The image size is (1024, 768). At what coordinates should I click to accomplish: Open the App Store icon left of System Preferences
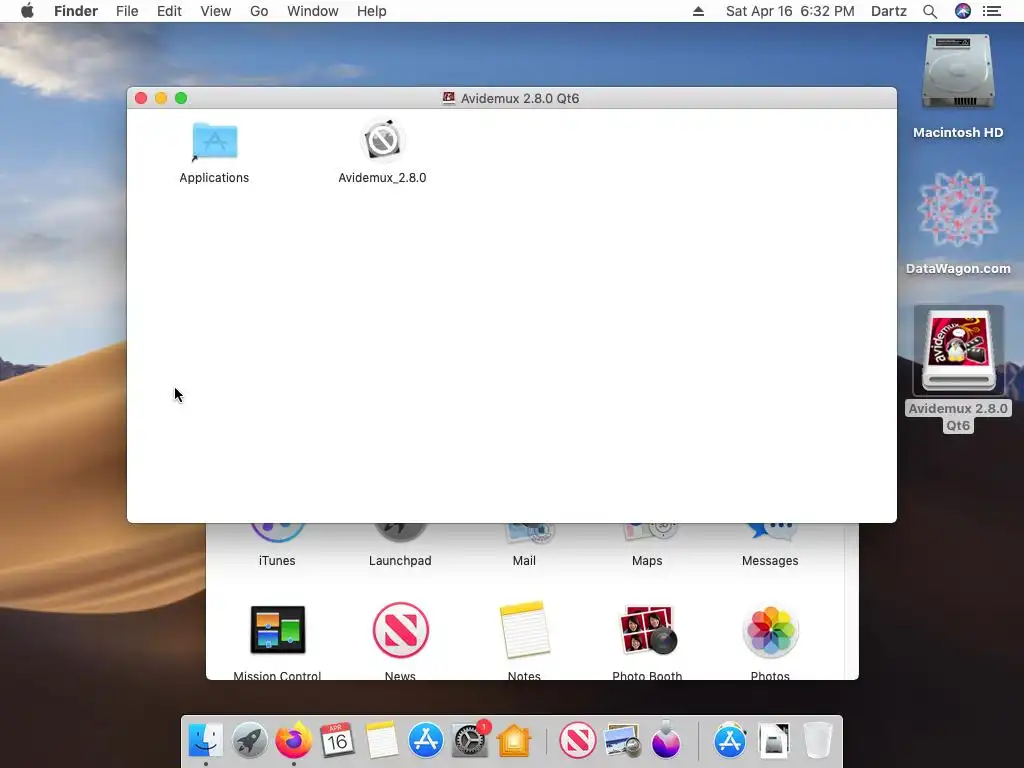click(x=426, y=740)
